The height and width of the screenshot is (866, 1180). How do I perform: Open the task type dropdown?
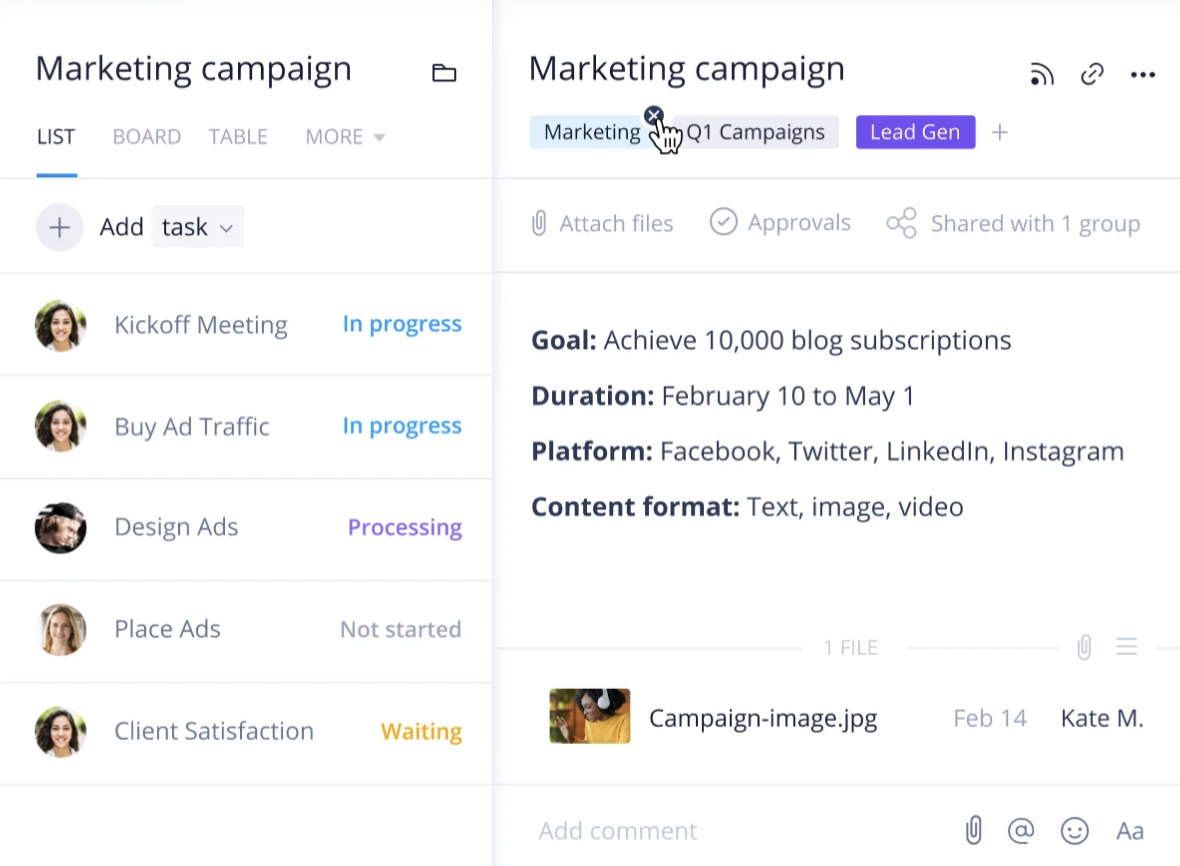pyautogui.click(x=198, y=227)
